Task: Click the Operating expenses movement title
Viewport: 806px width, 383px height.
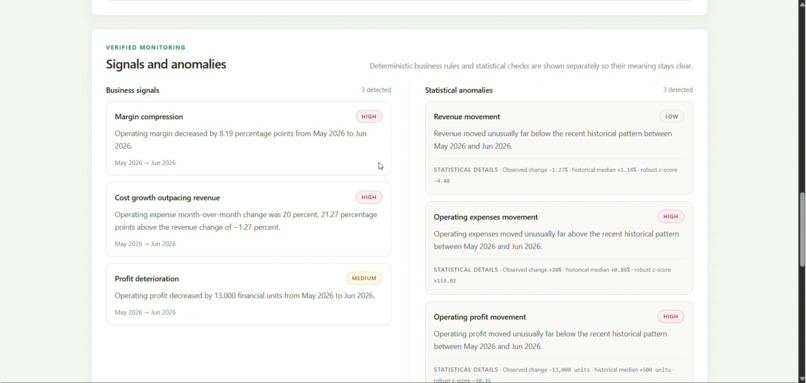Action: point(485,217)
